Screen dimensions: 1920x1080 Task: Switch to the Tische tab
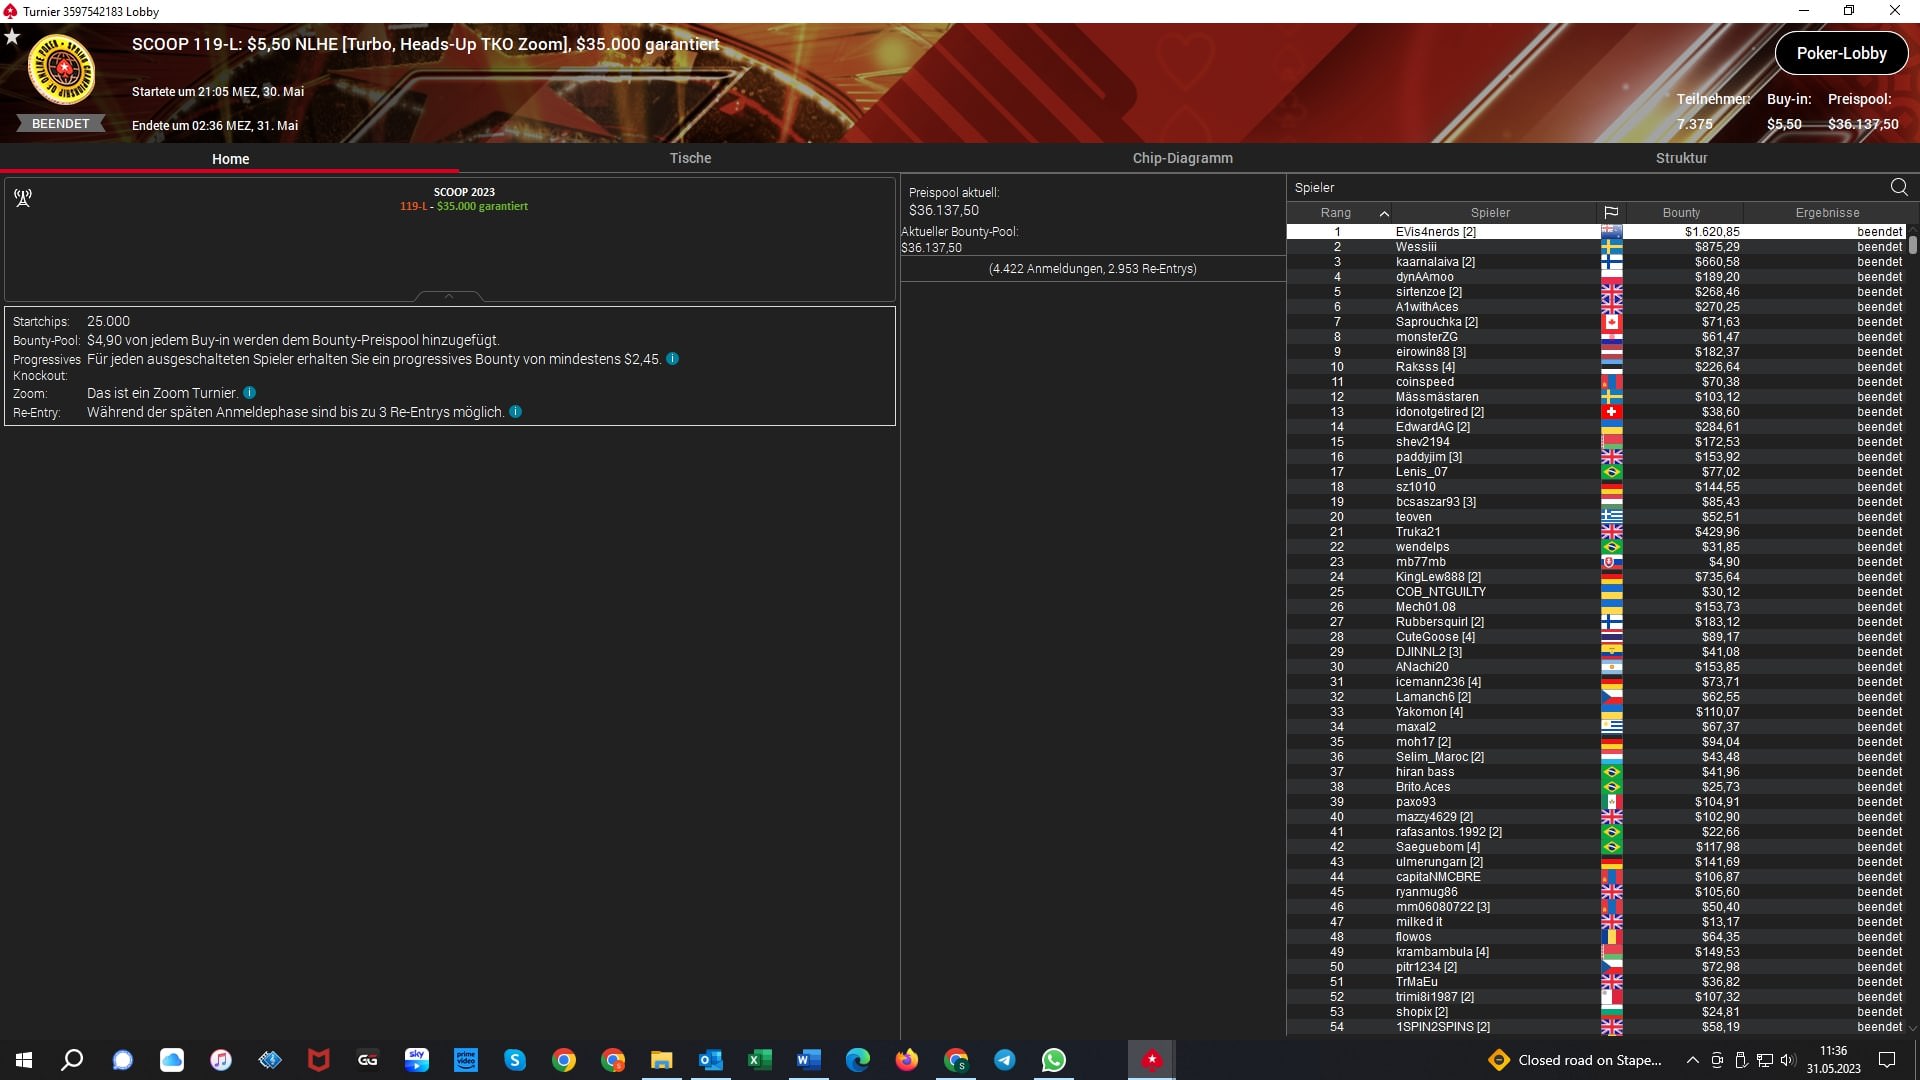point(690,158)
